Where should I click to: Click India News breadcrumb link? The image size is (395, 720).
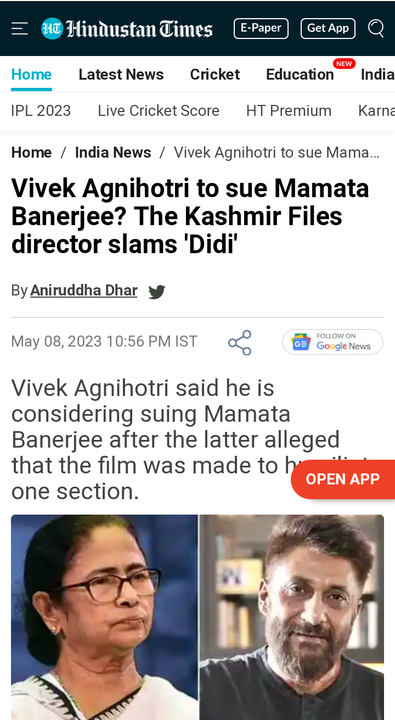pyautogui.click(x=113, y=152)
